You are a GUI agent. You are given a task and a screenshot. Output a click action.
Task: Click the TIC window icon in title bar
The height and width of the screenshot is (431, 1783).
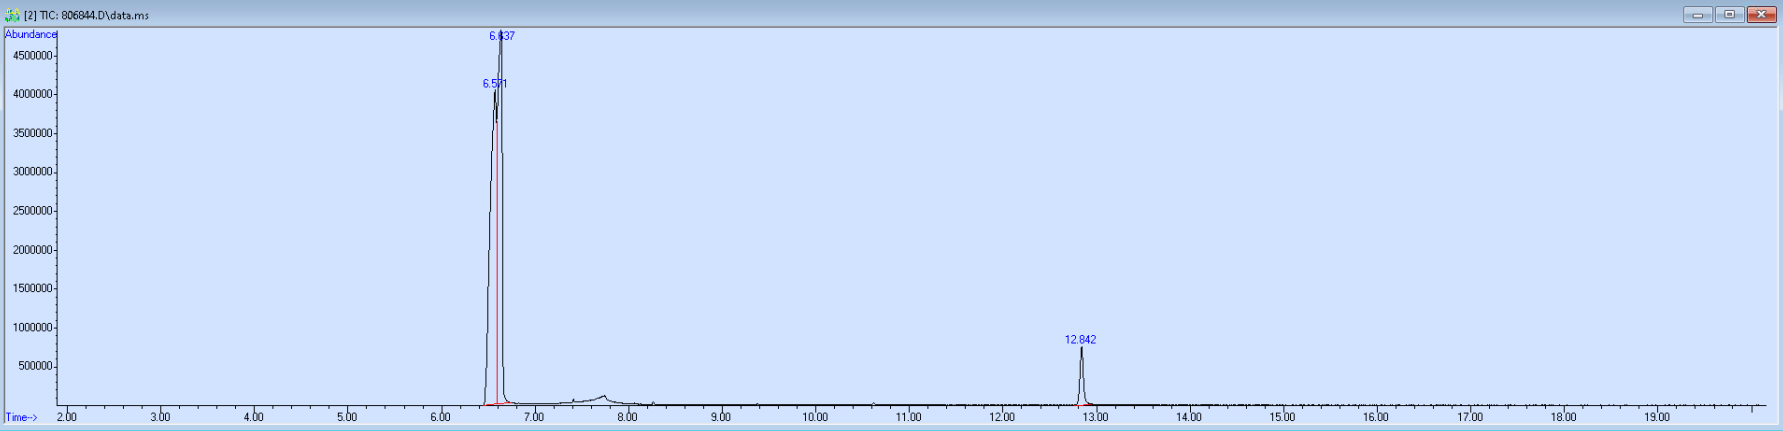[12, 15]
